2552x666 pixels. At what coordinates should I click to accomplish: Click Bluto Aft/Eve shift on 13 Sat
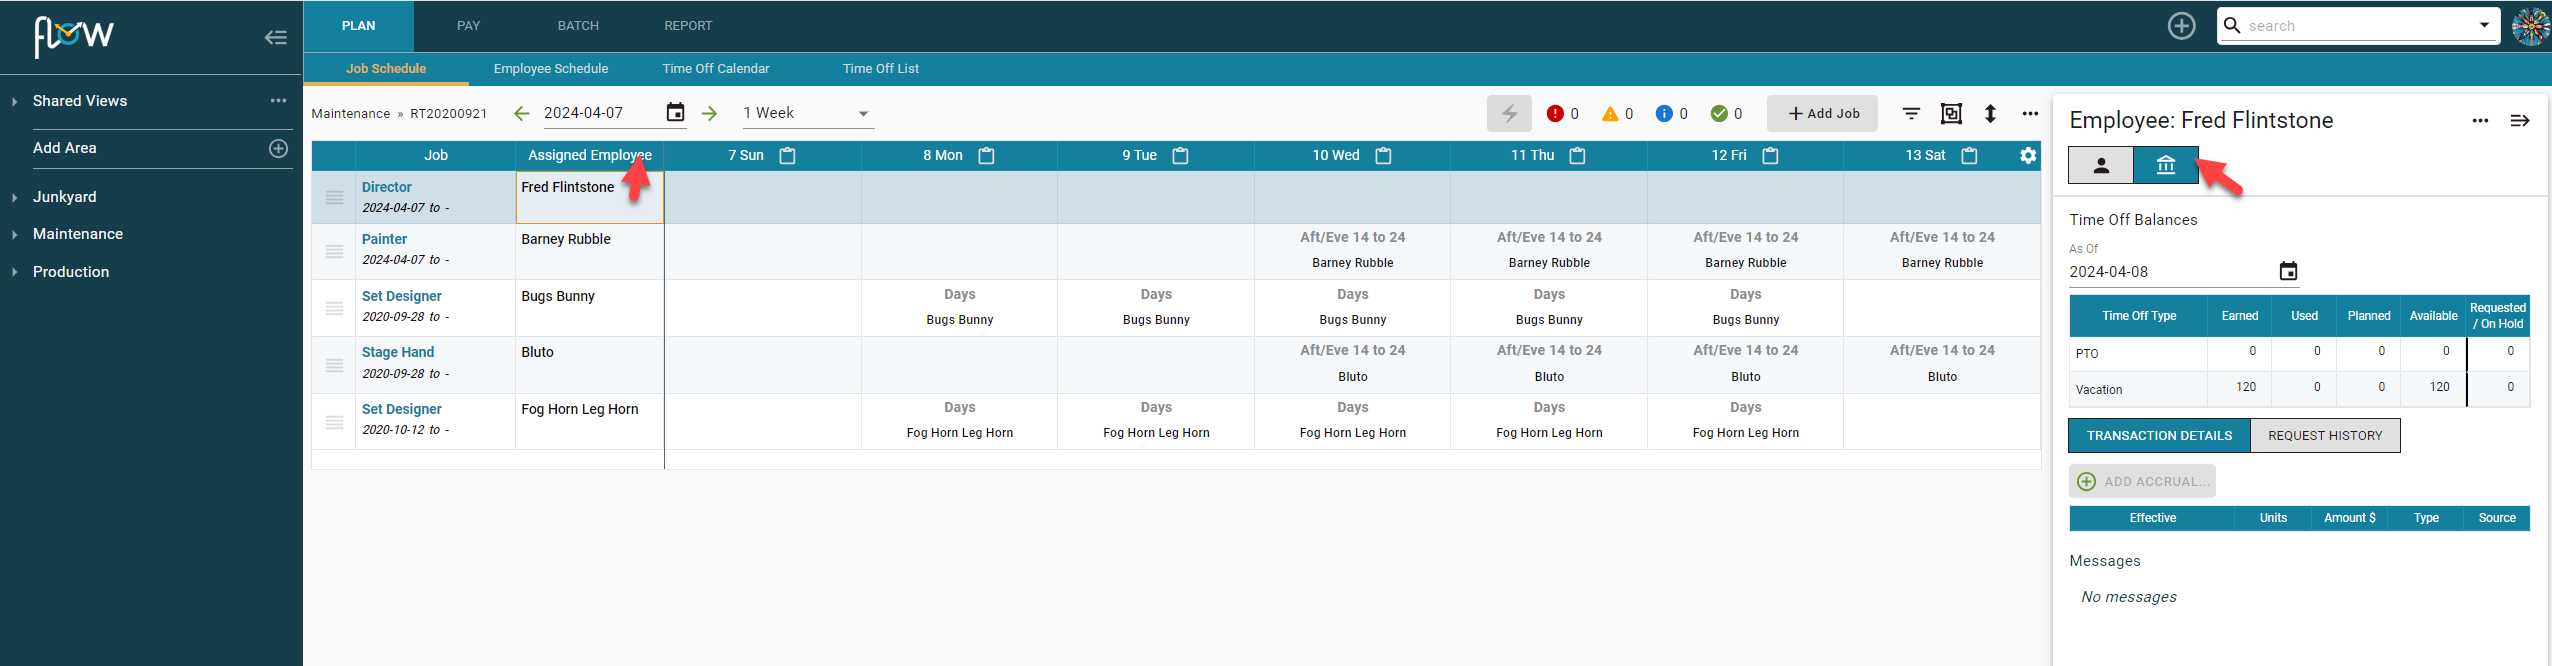click(1942, 364)
